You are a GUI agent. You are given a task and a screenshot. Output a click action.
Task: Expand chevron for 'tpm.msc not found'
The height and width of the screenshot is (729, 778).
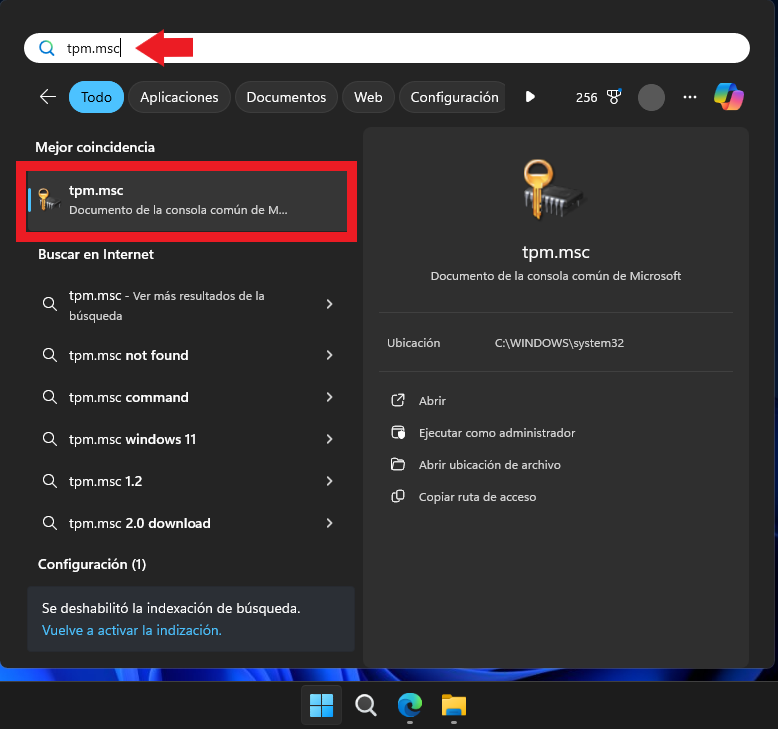tap(329, 355)
